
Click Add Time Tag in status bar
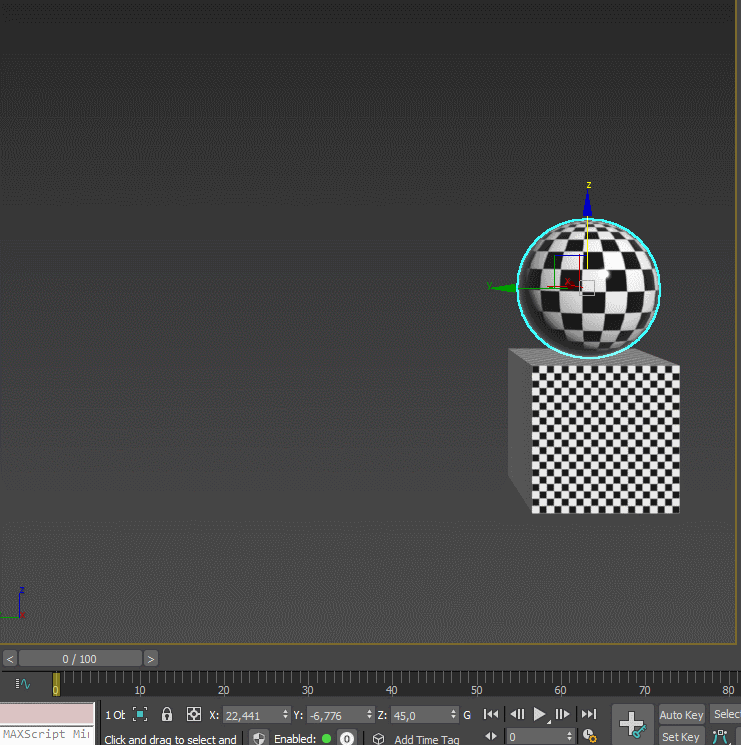click(426, 739)
